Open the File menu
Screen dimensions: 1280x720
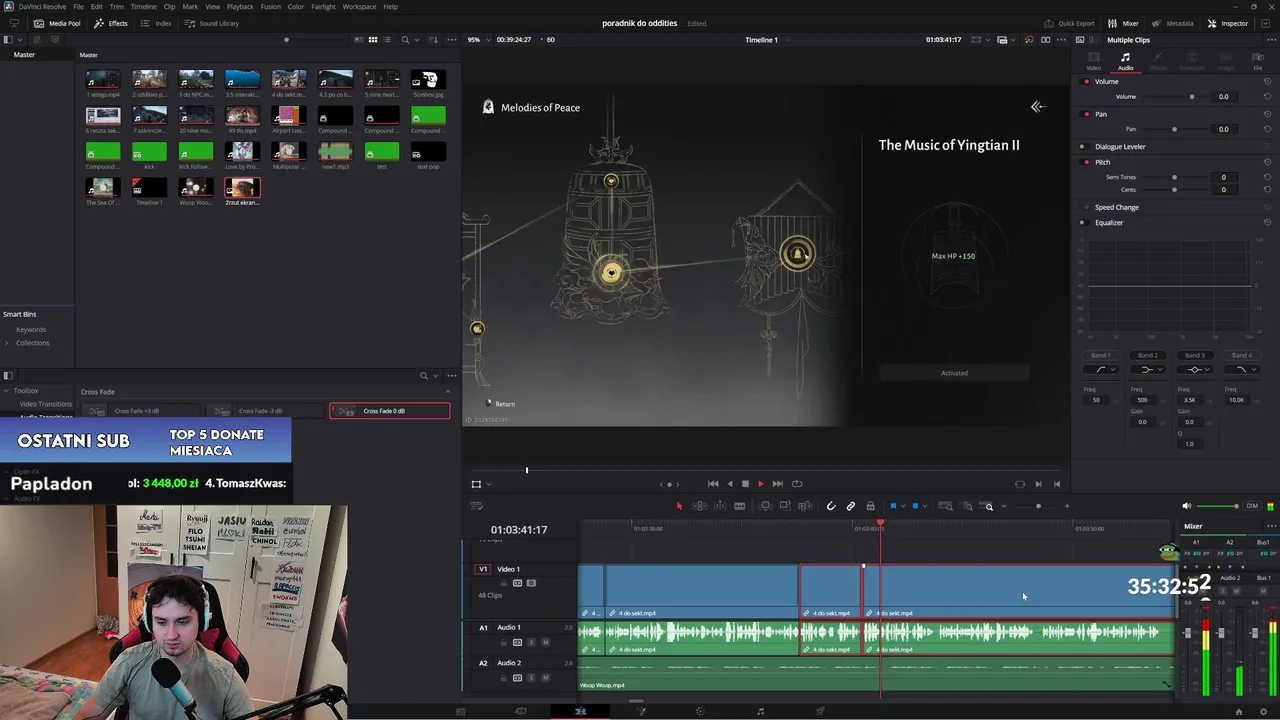click(x=78, y=7)
